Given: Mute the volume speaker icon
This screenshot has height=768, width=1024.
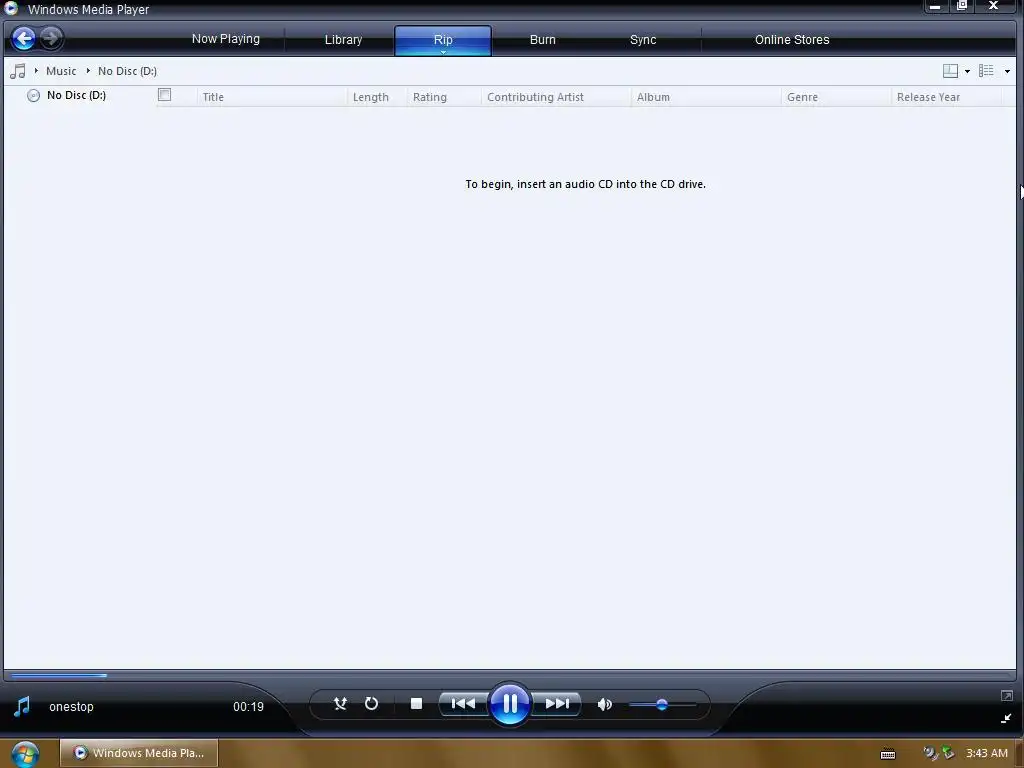Looking at the screenshot, I should point(605,704).
